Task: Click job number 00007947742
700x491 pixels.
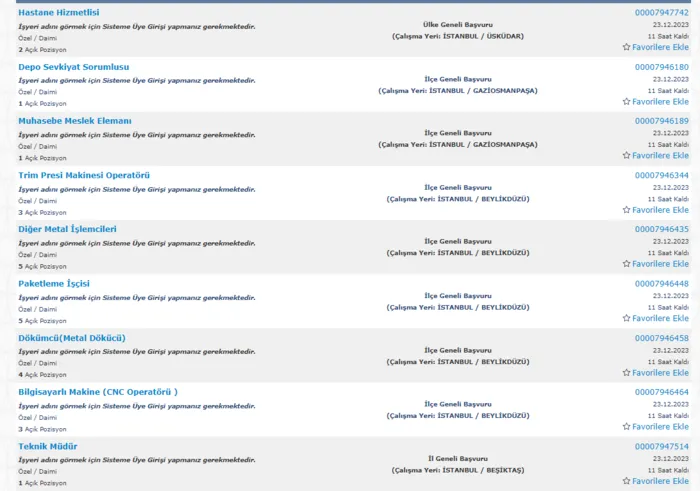Action: click(661, 12)
